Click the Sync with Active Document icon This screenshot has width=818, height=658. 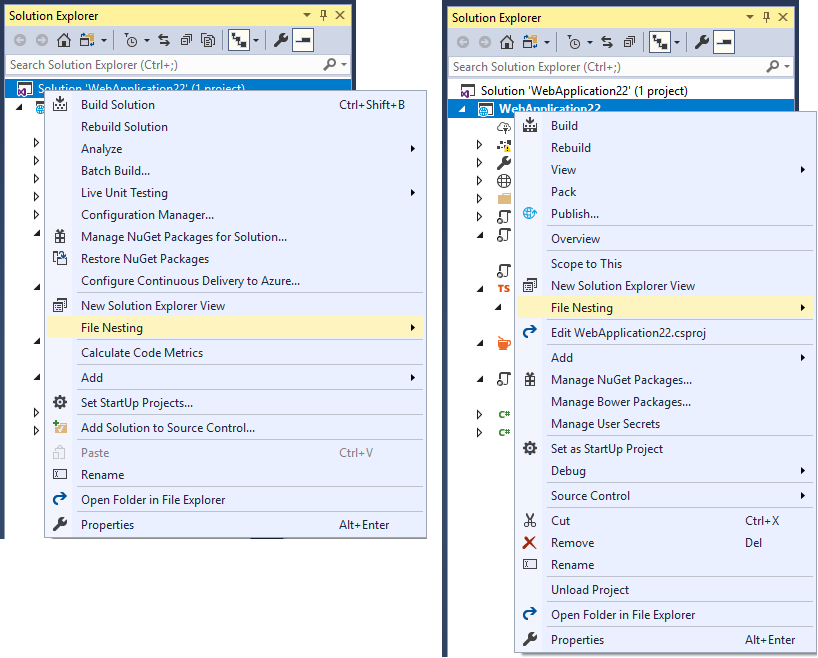162,40
